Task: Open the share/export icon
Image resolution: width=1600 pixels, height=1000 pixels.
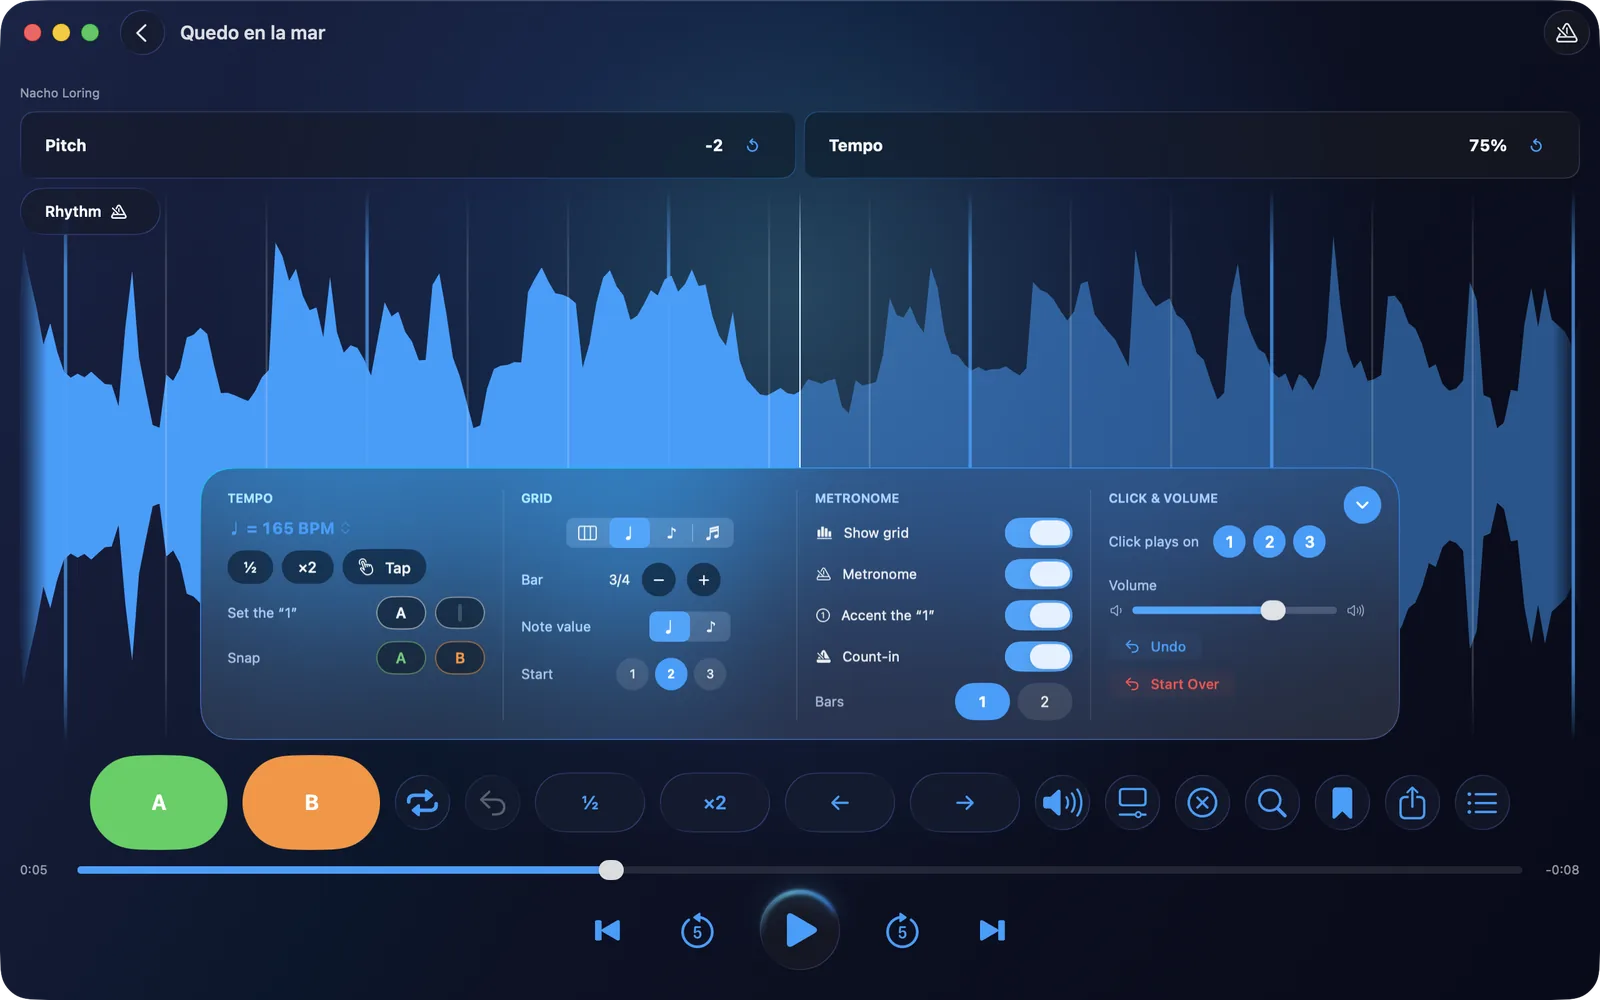Action: [1412, 802]
